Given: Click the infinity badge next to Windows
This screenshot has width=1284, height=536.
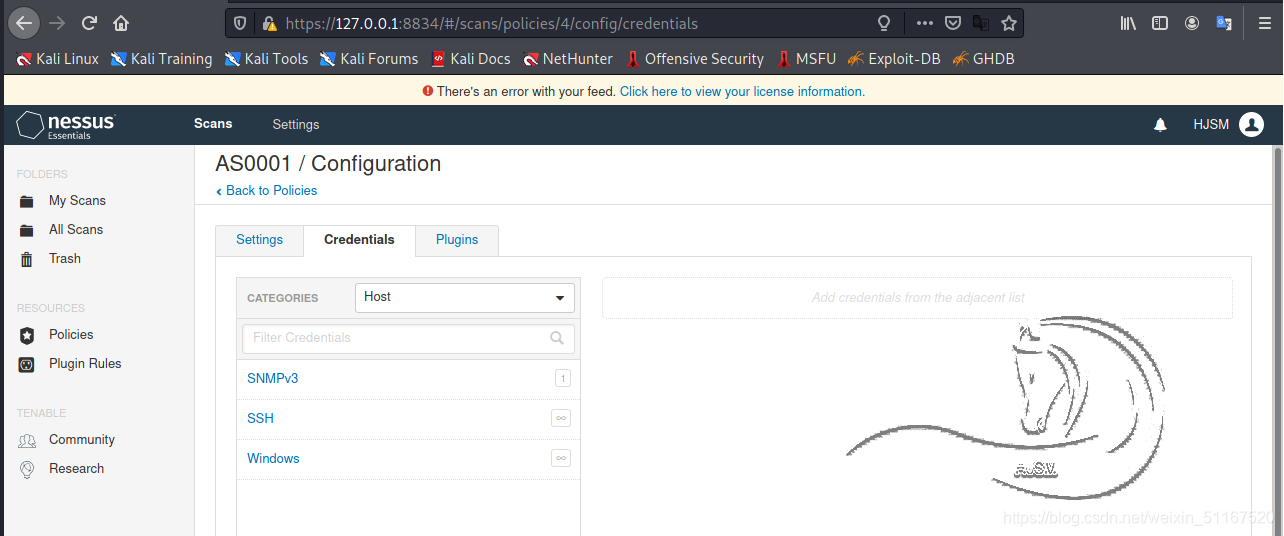Looking at the screenshot, I should (561, 458).
